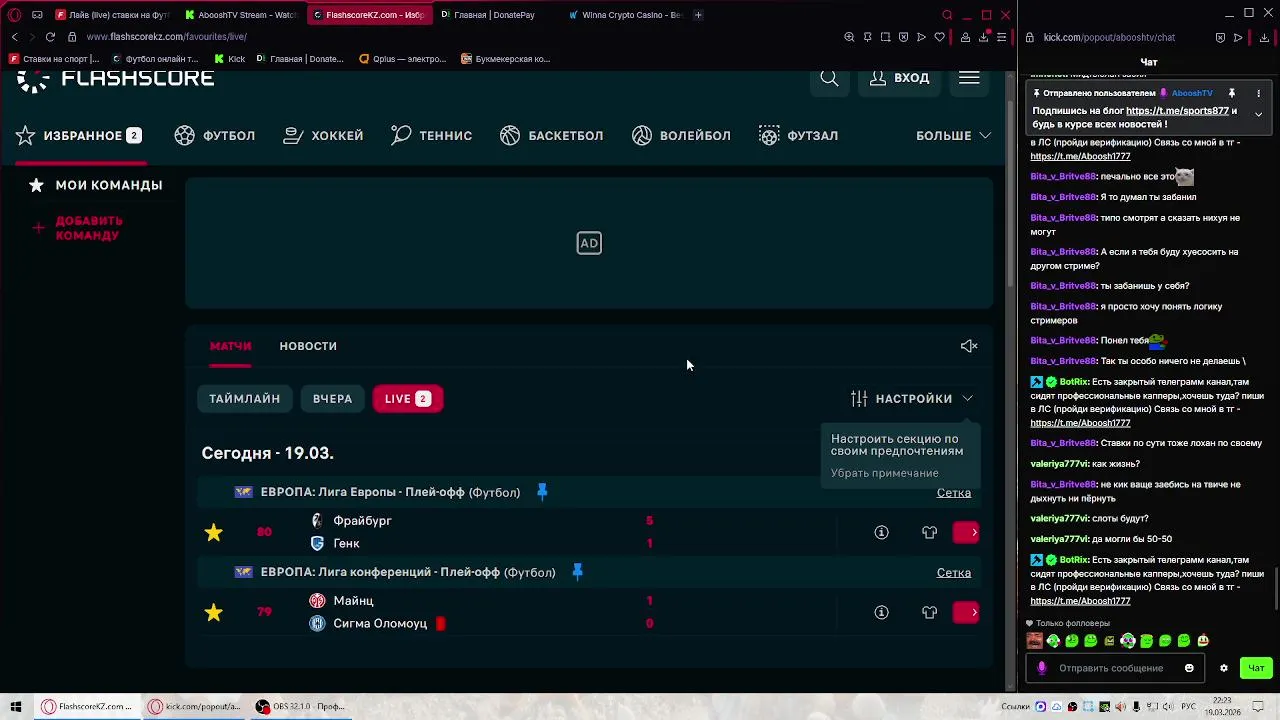Open live stream button for Фрайбург match
The width and height of the screenshot is (1280, 720).
click(x=966, y=533)
